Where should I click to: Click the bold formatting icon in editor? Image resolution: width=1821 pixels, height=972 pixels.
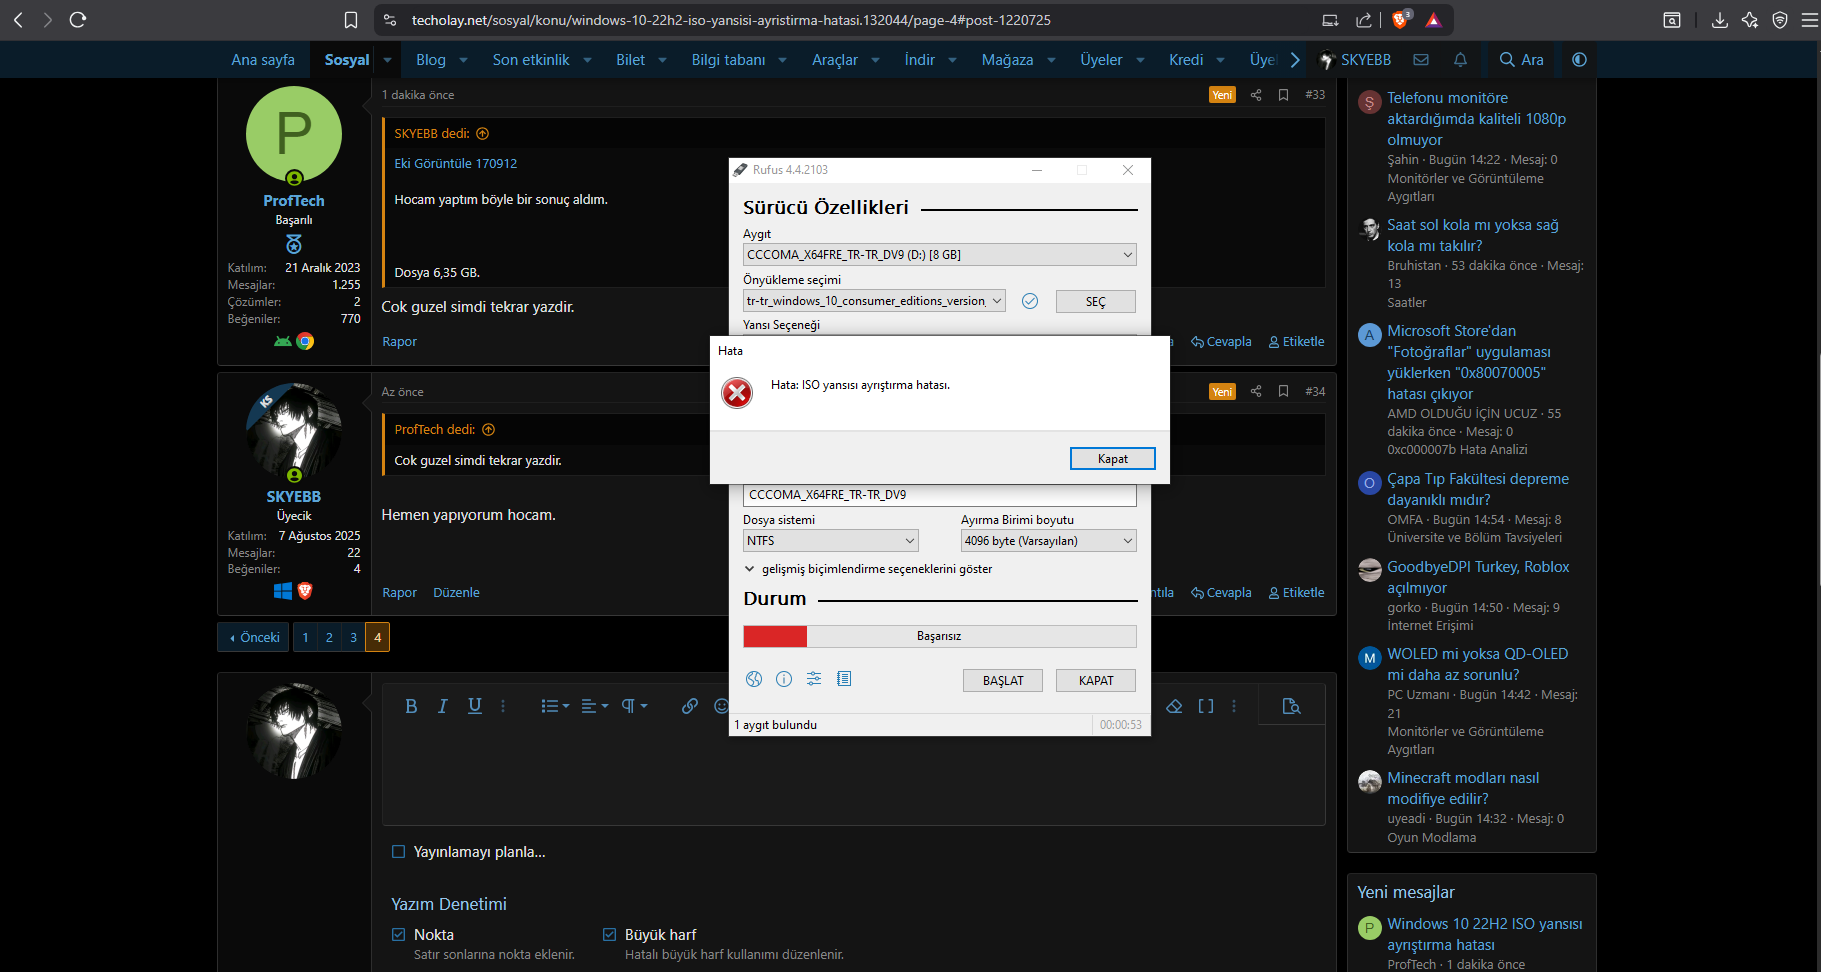pos(411,706)
